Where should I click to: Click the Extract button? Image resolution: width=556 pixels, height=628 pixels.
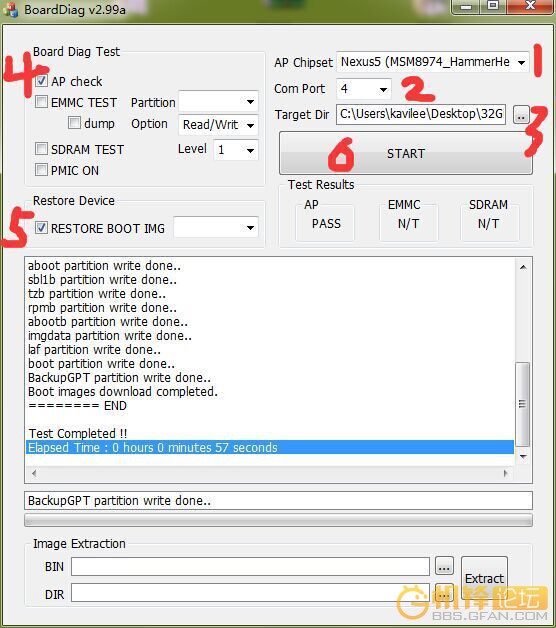tap(484, 578)
